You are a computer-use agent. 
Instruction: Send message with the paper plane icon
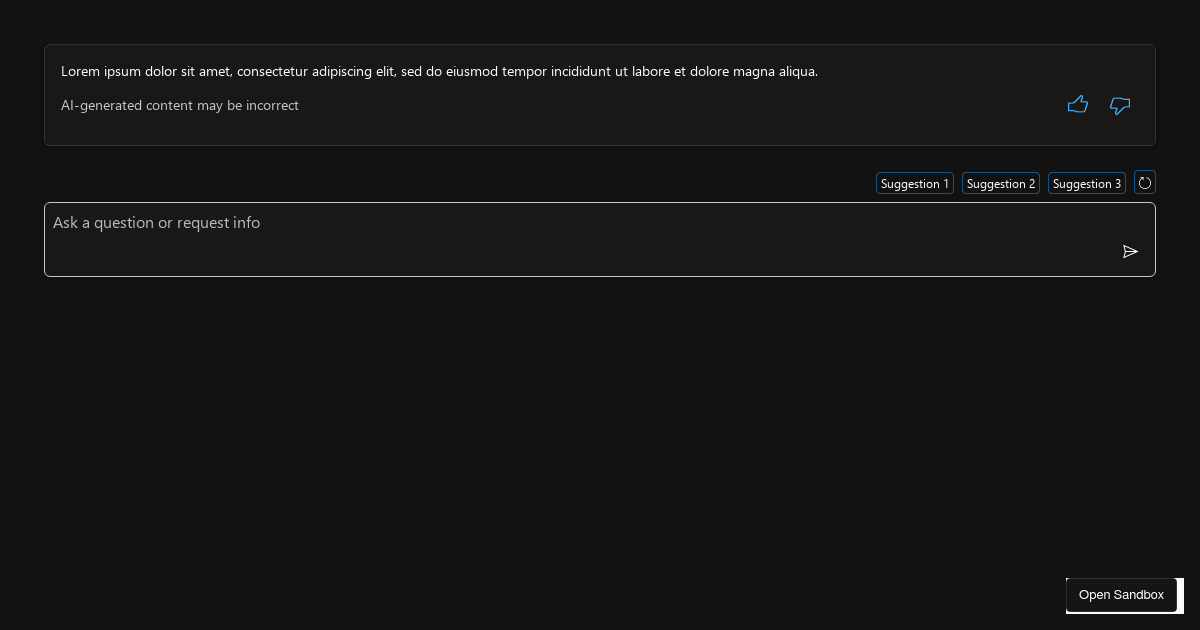(x=1130, y=252)
